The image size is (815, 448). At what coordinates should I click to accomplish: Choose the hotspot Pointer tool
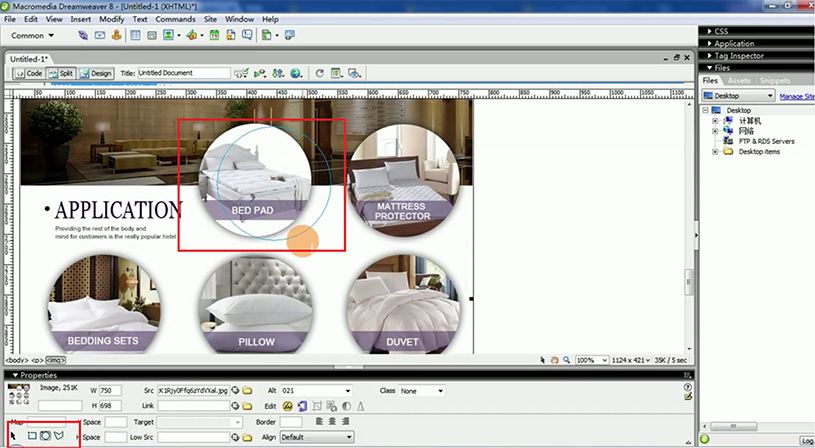point(14,437)
